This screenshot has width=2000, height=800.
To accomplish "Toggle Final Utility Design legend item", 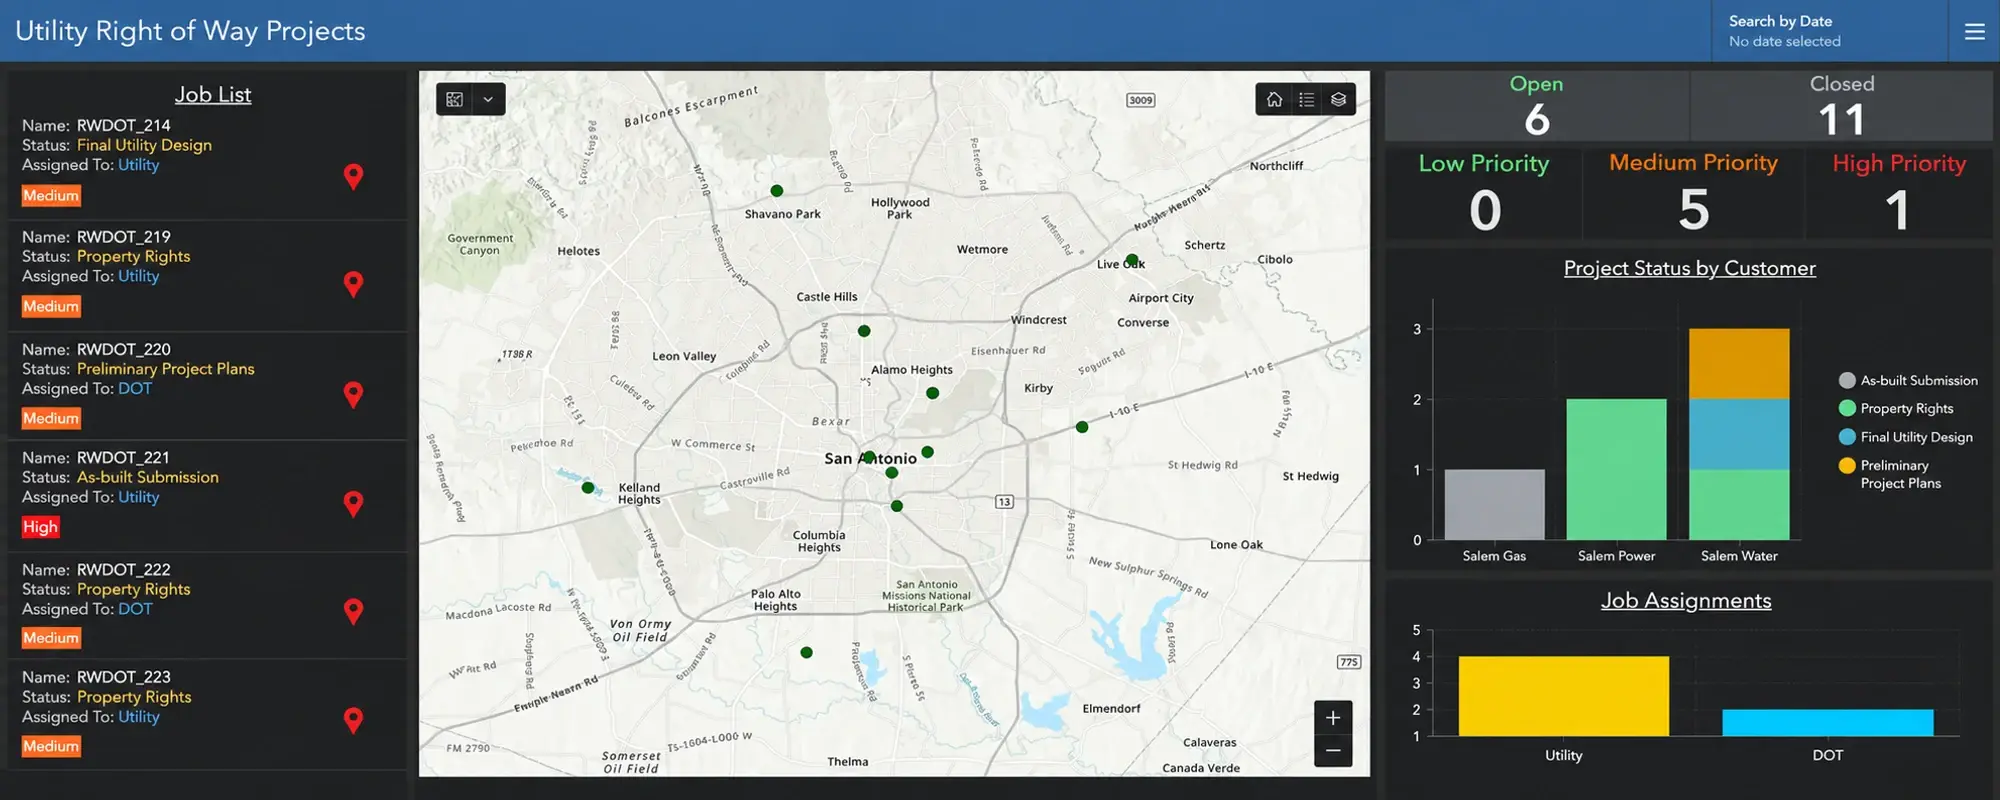I will pos(1906,437).
